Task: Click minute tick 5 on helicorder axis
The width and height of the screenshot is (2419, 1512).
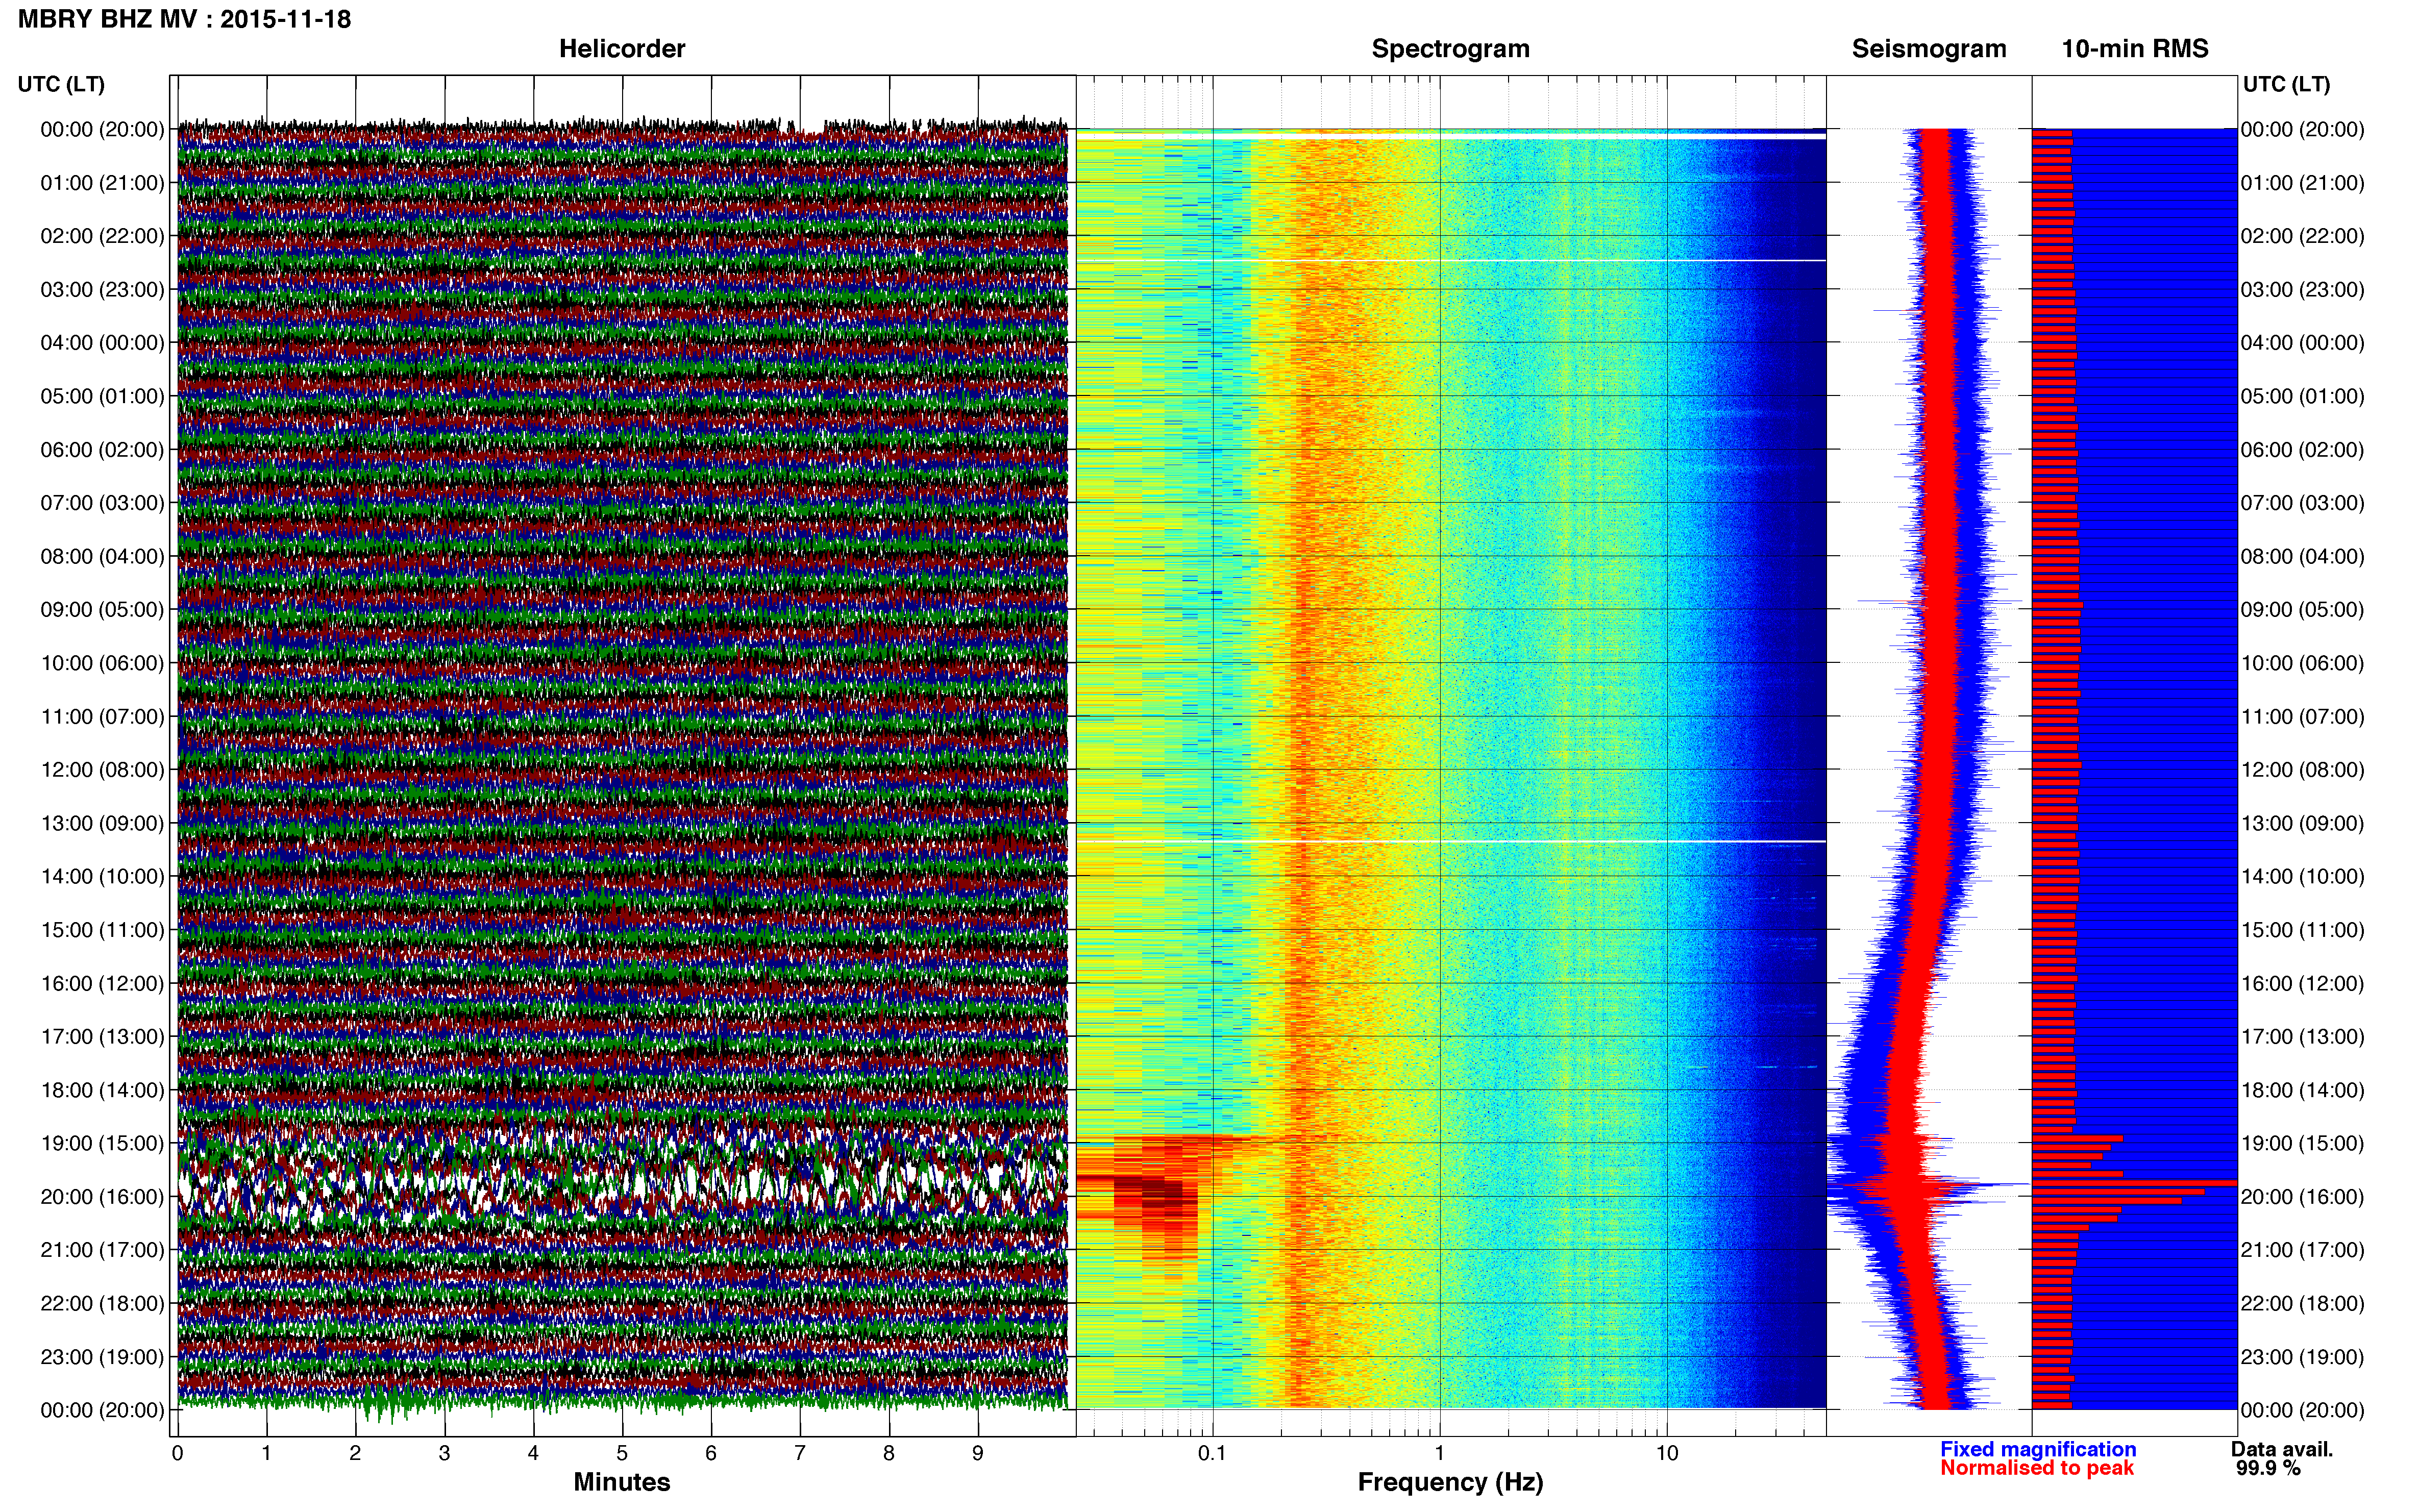Action: 622,1453
